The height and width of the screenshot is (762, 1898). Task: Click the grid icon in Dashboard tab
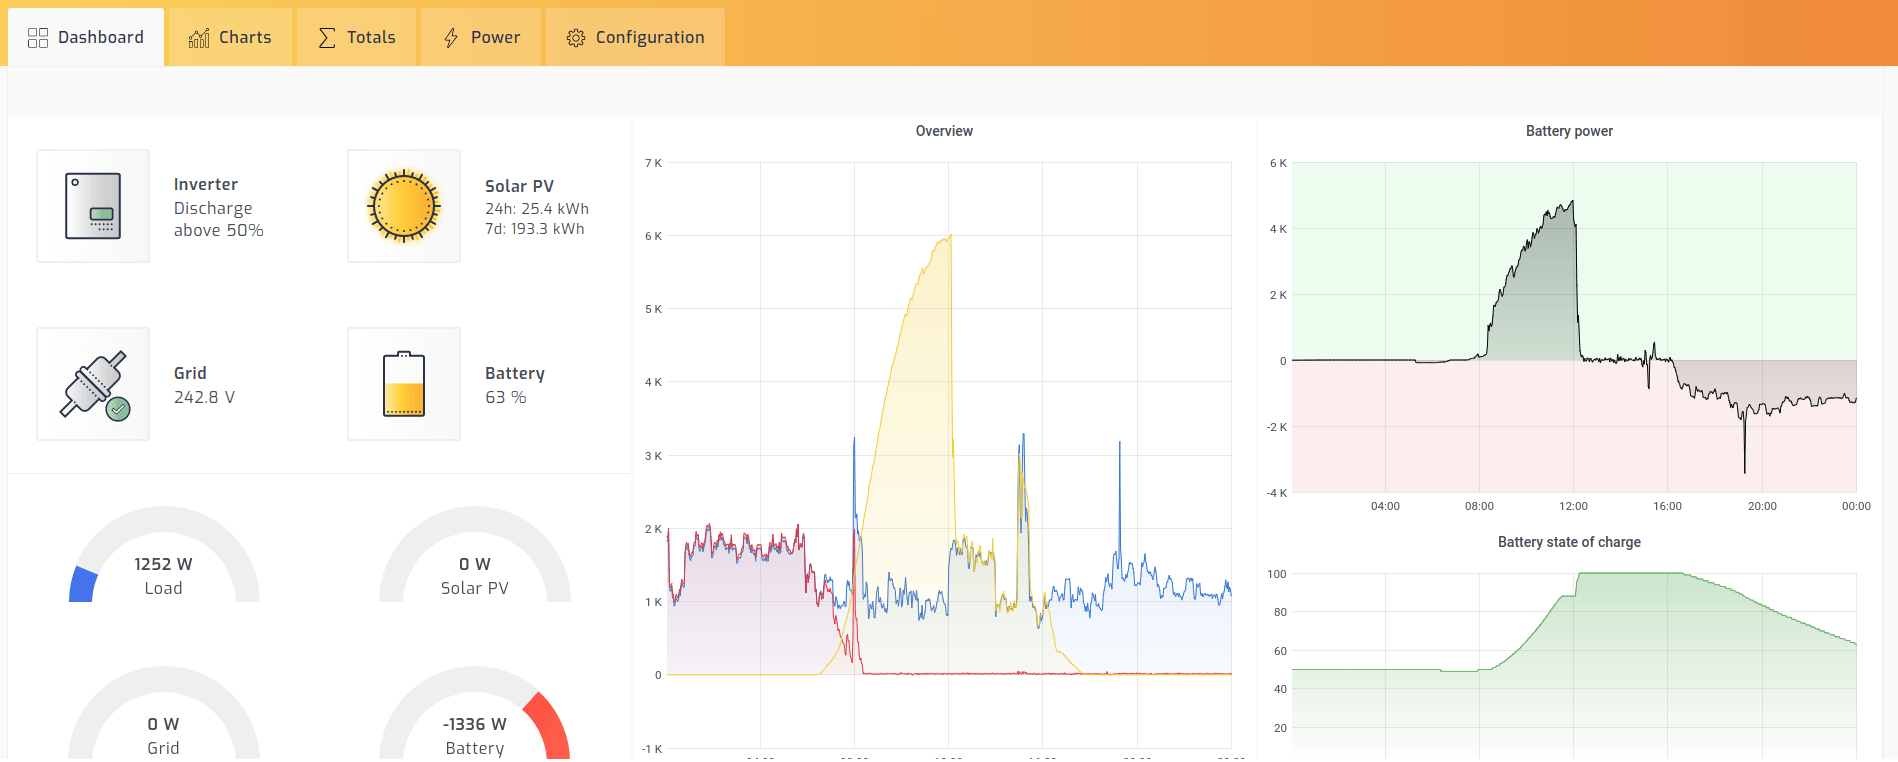coord(38,38)
